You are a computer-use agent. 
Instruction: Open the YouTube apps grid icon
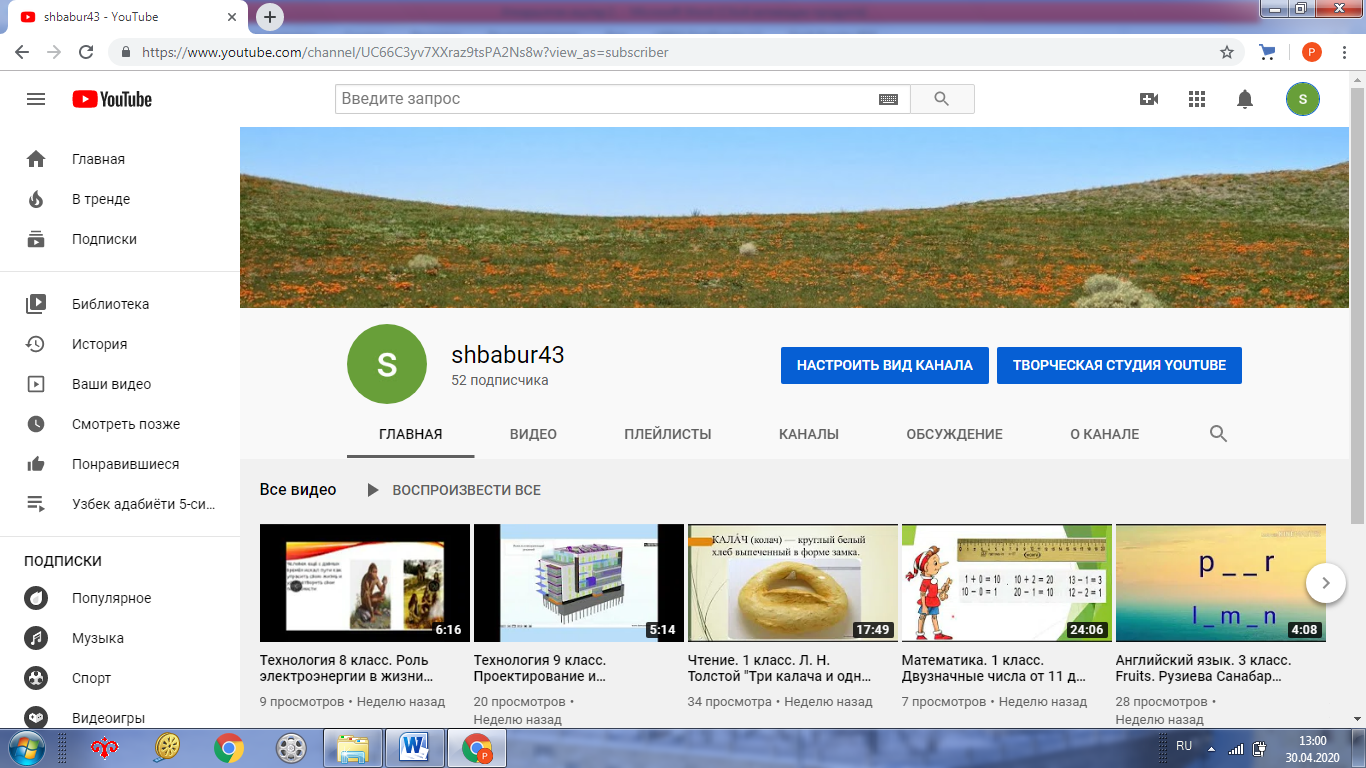click(1197, 99)
